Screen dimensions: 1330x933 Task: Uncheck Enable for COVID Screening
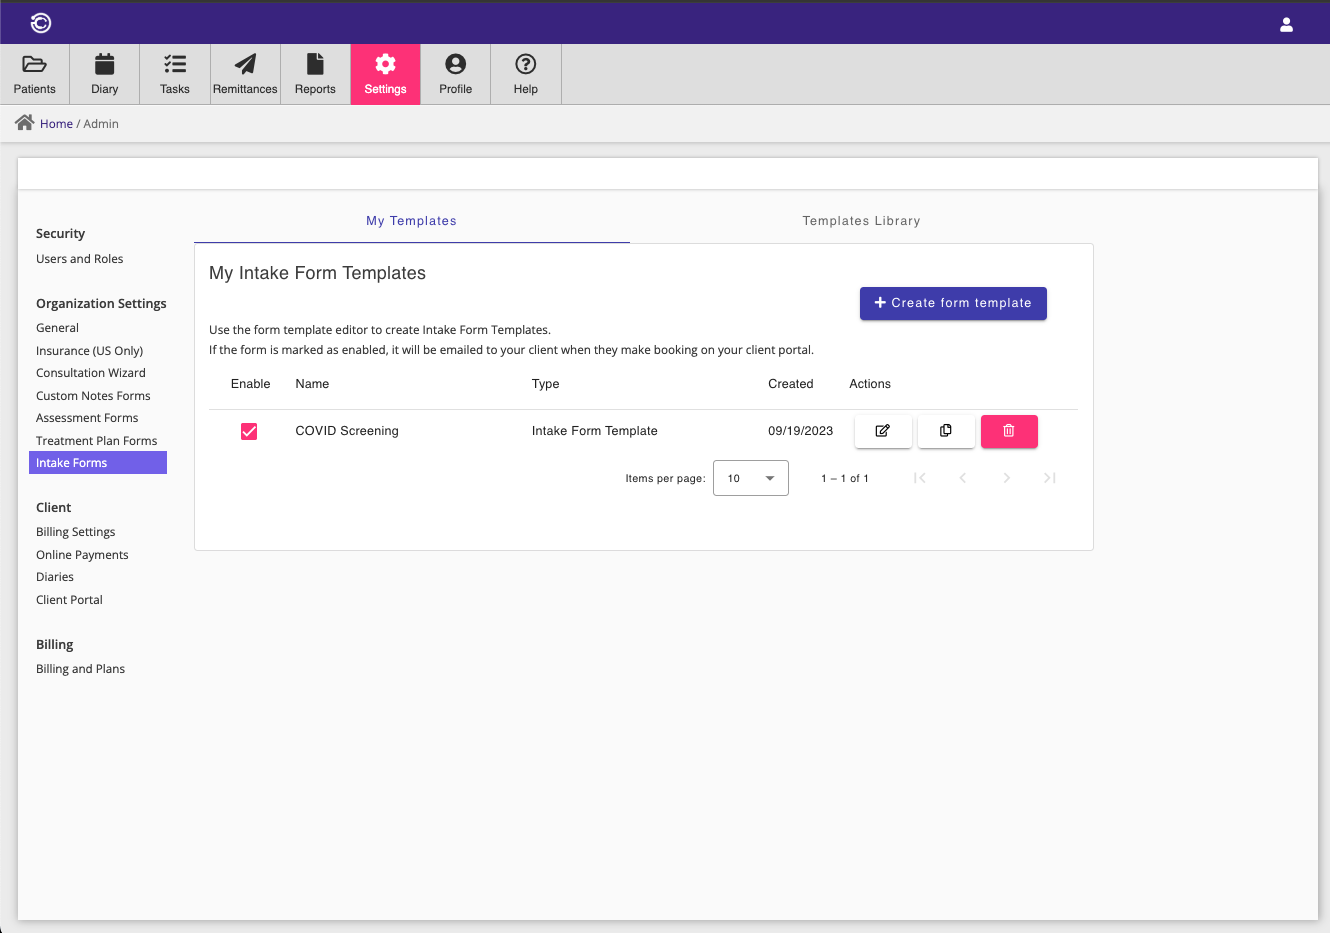tap(249, 431)
